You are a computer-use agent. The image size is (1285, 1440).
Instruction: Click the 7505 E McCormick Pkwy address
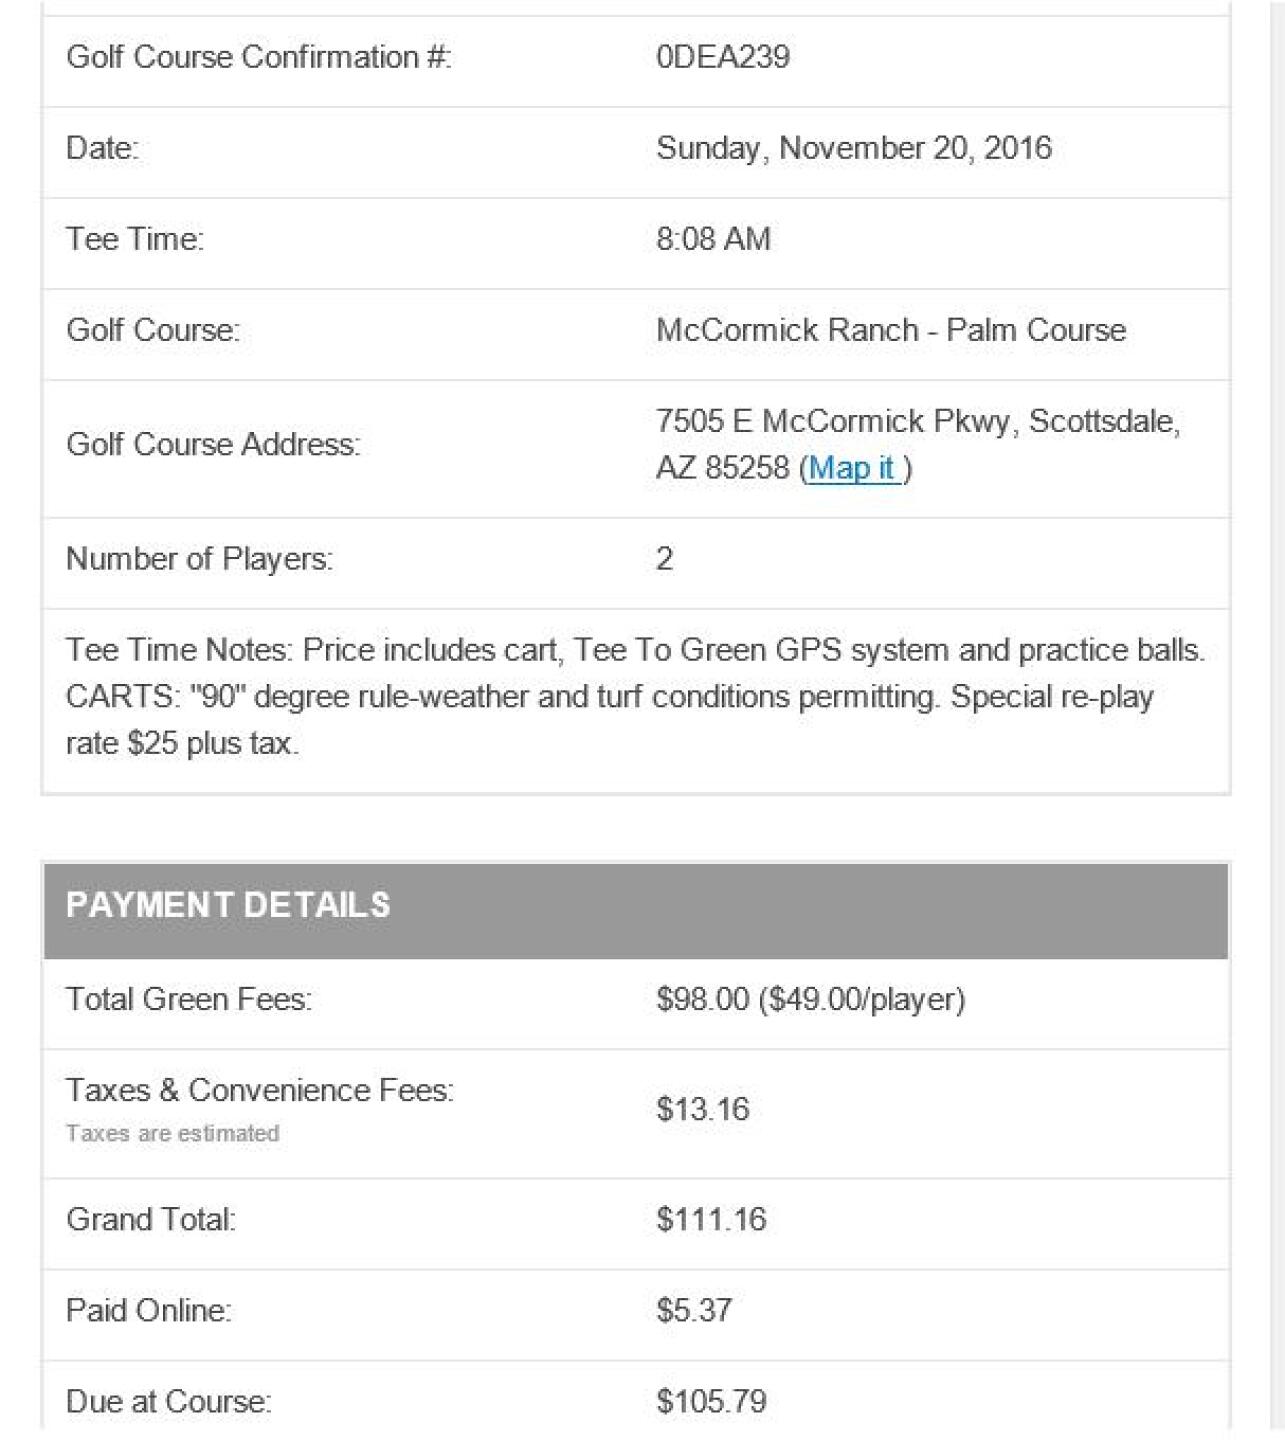pyautogui.click(x=917, y=422)
